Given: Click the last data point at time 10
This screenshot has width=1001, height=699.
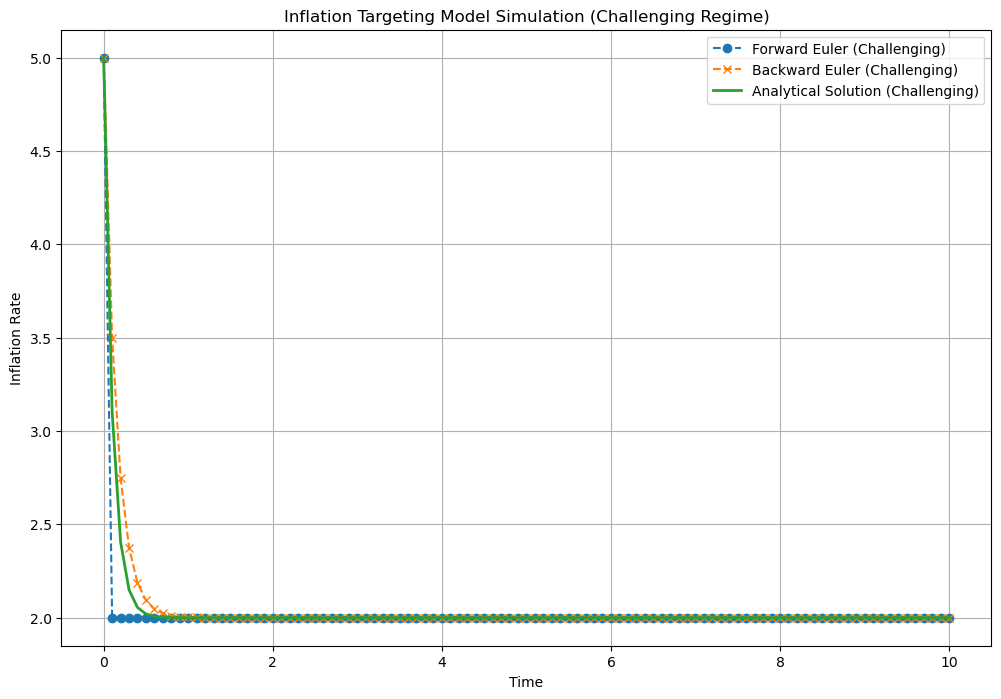Looking at the screenshot, I should [949, 618].
